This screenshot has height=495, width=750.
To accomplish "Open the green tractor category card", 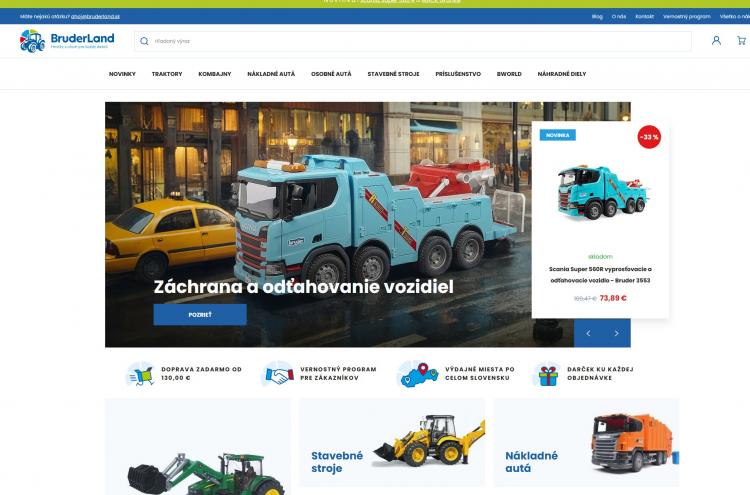I will point(198,447).
